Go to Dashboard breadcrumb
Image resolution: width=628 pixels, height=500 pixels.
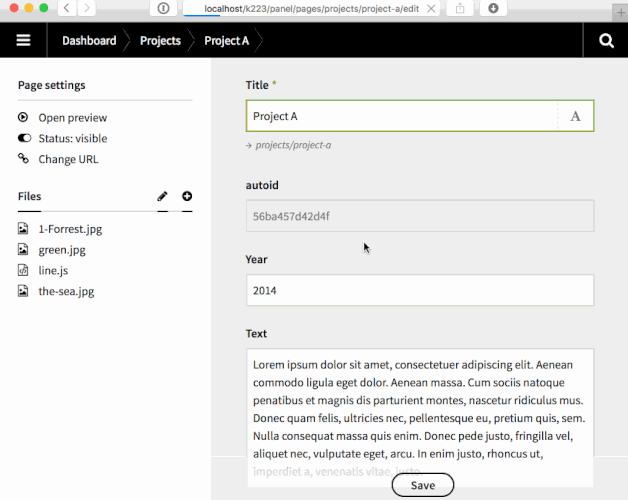pos(89,41)
